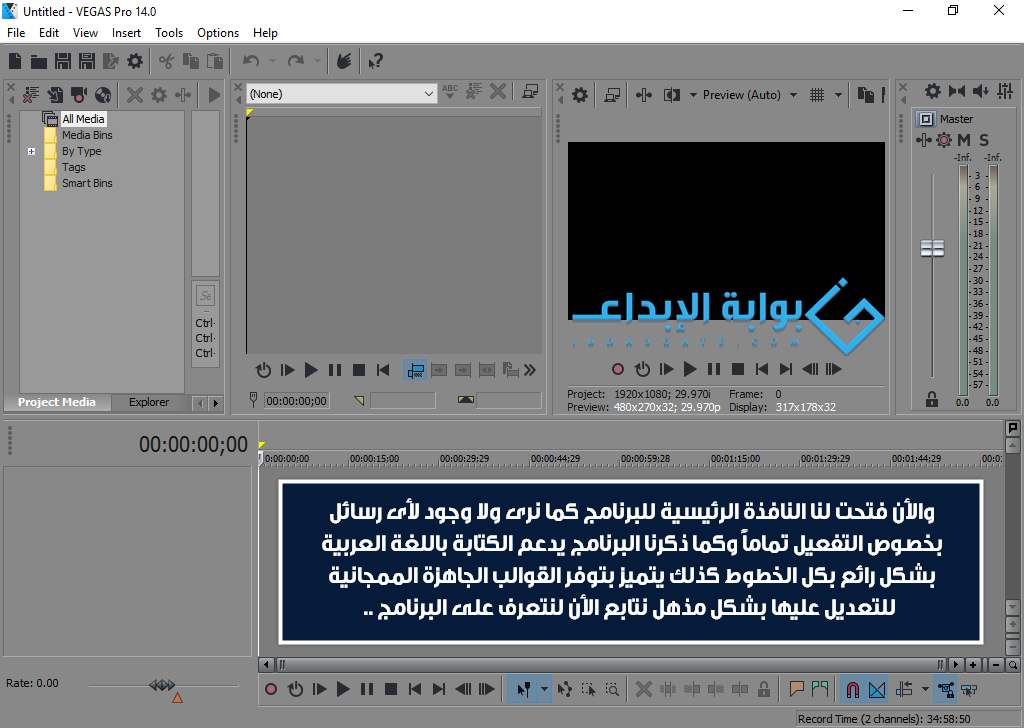
Task: Toggle Enable Snapping magnet button
Action: [x=852, y=689]
